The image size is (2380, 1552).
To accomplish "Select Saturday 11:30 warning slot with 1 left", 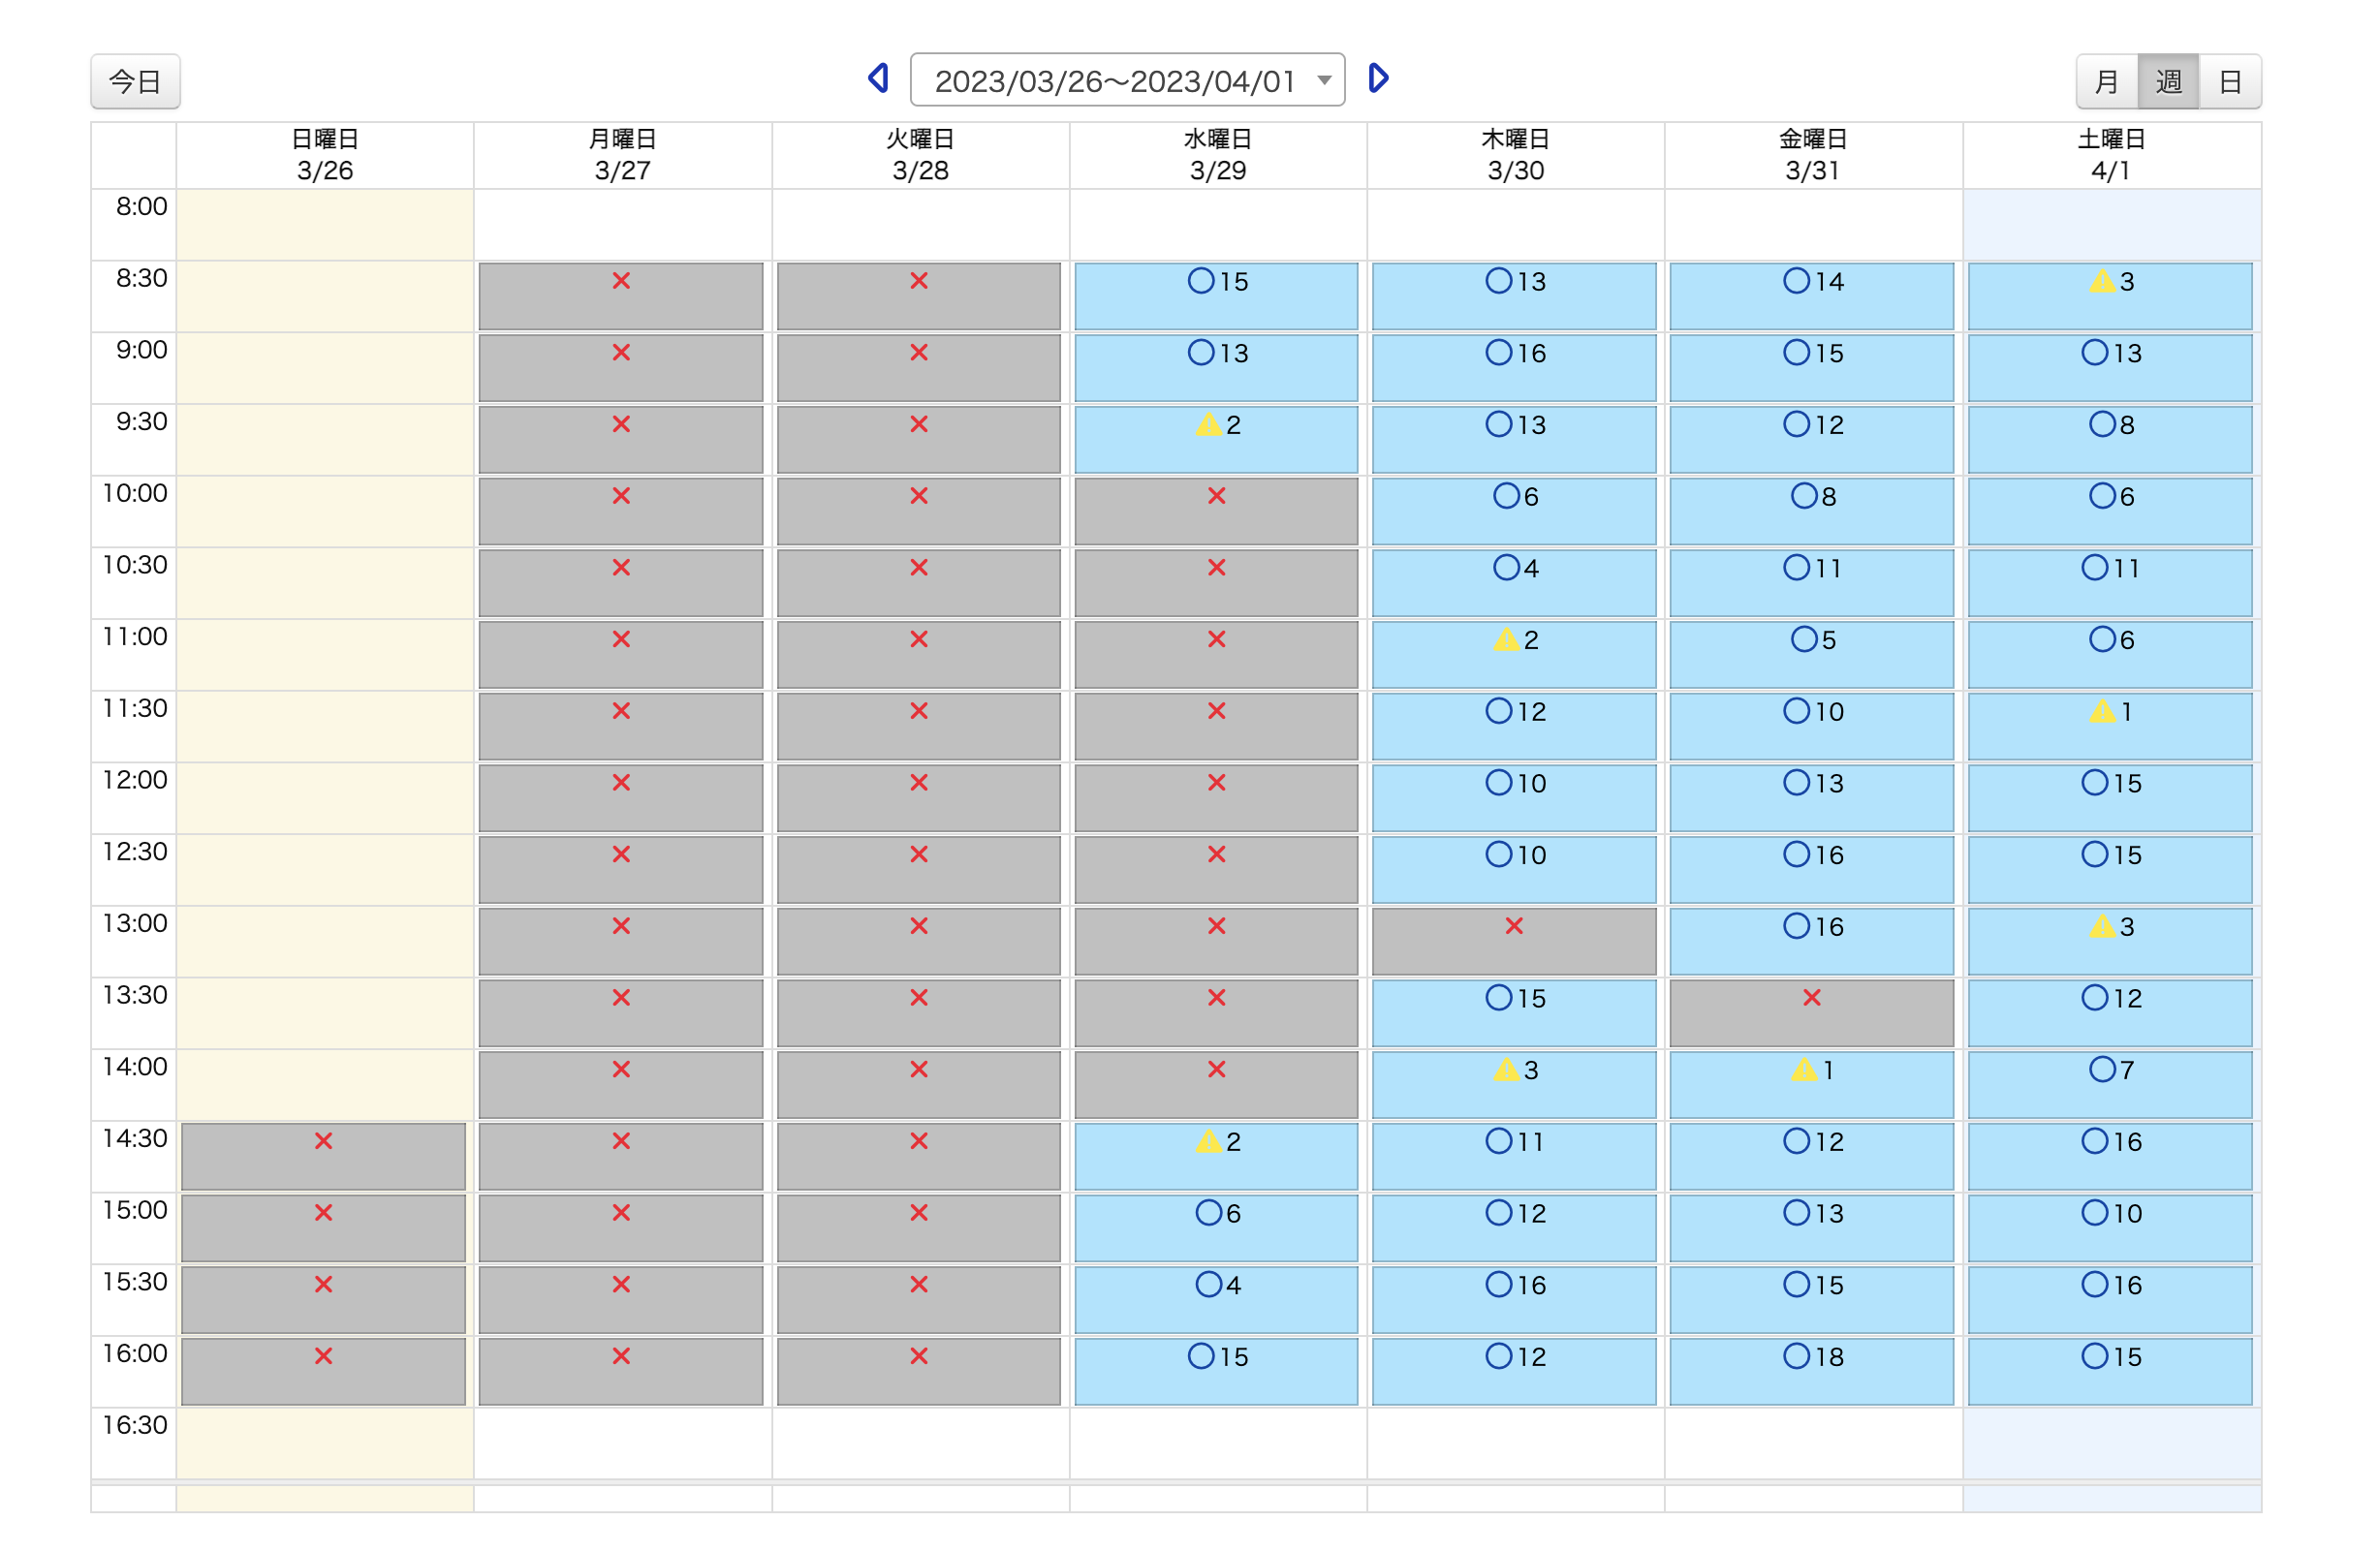I will (x=2109, y=725).
